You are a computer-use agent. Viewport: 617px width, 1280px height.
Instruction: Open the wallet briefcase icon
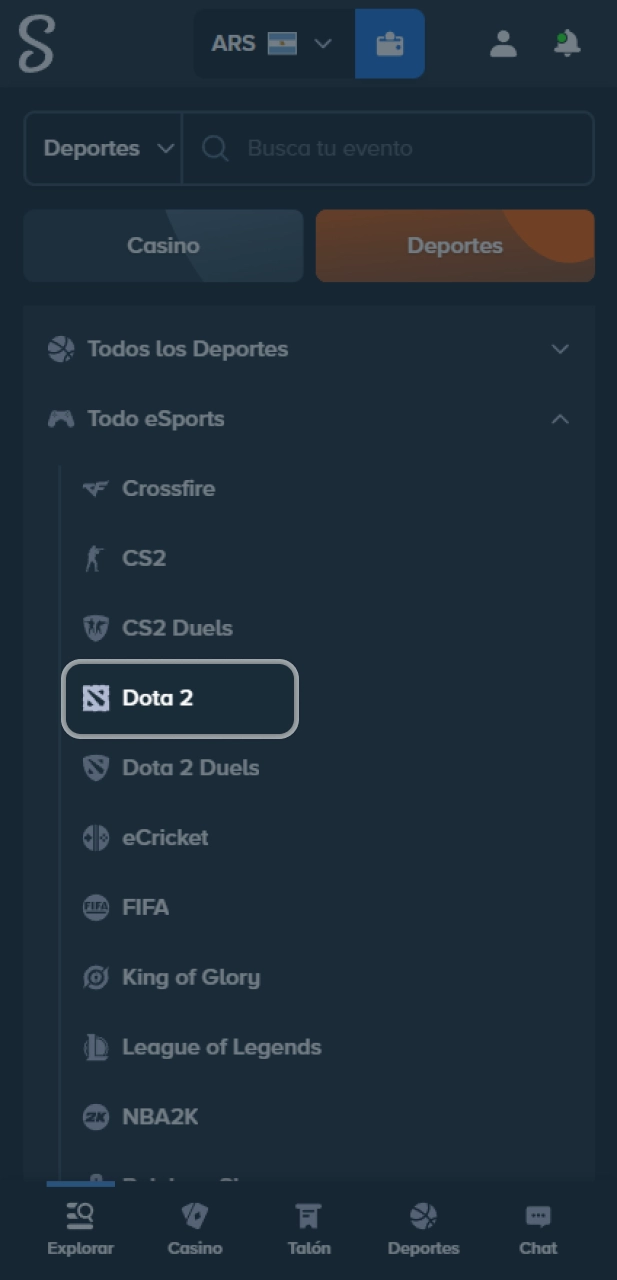pos(390,44)
